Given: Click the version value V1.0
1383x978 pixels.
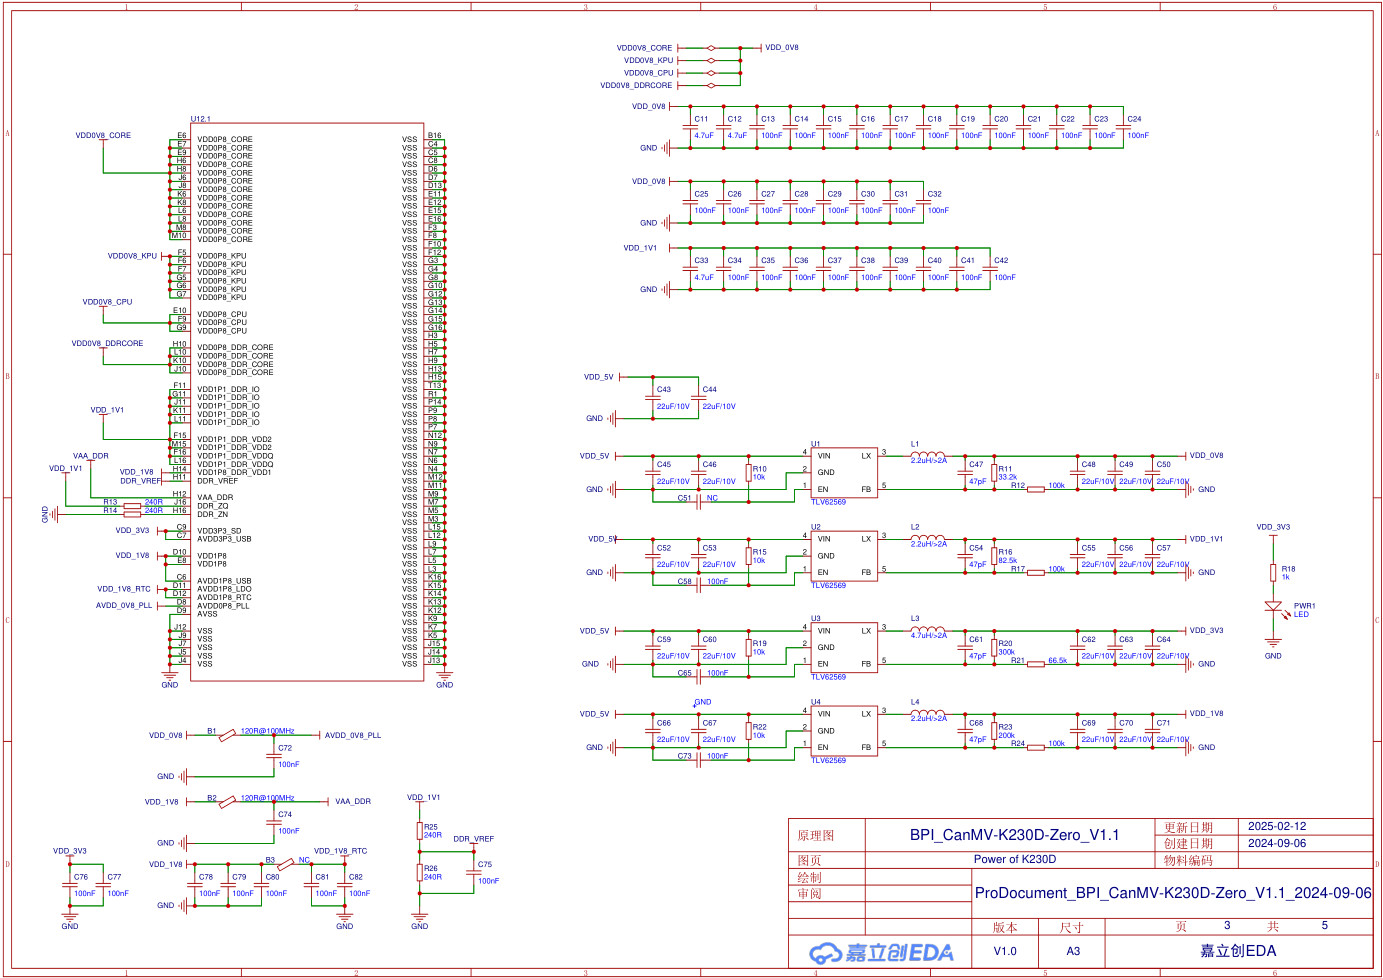Looking at the screenshot, I should coord(1005,952).
